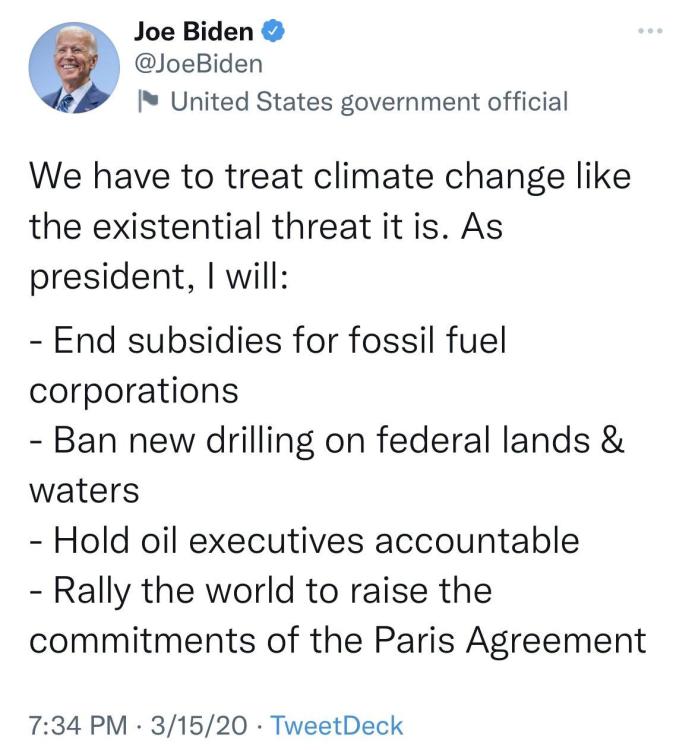
Task: Click the Joe Biden display name
Action: tap(193, 31)
